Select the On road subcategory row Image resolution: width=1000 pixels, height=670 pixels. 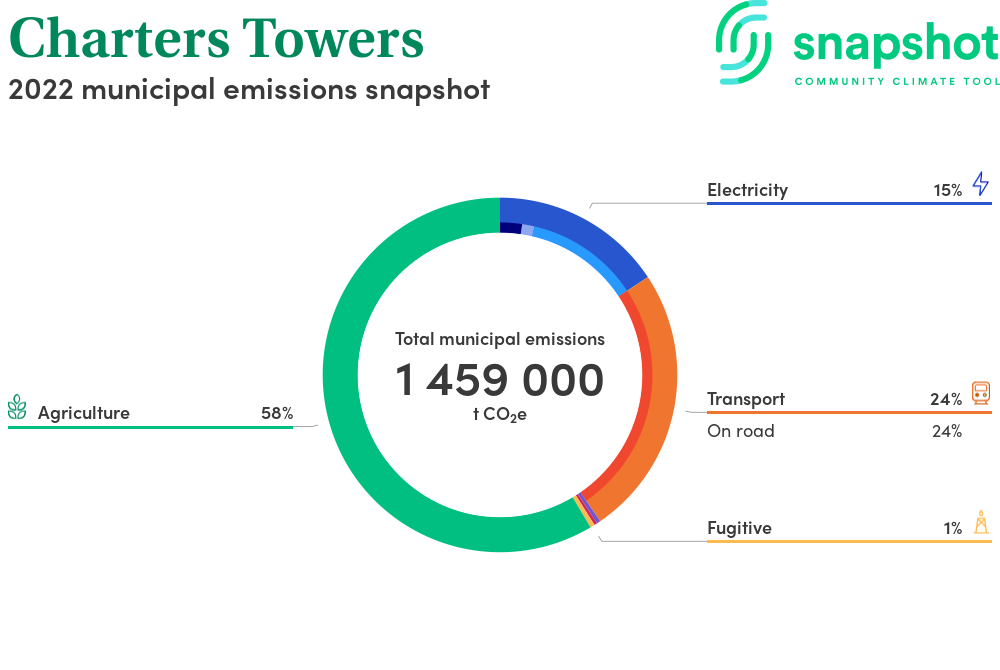click(x=740, y=431)
